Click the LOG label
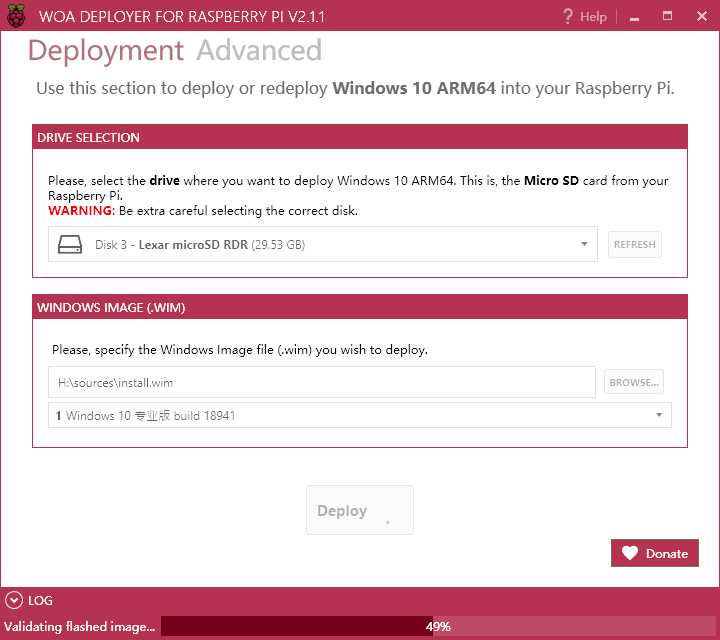 (x=40, y=601)
